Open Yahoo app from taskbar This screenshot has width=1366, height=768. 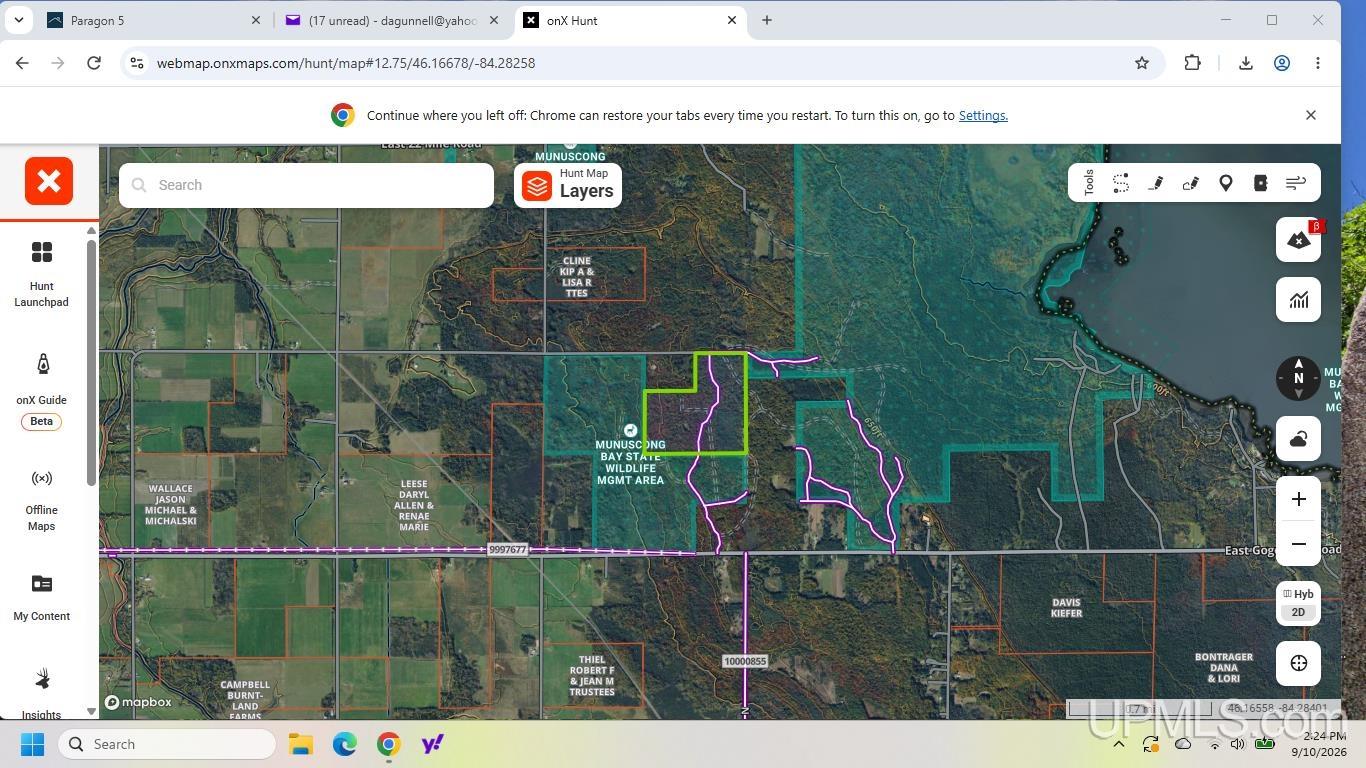[x=432, y=744]
